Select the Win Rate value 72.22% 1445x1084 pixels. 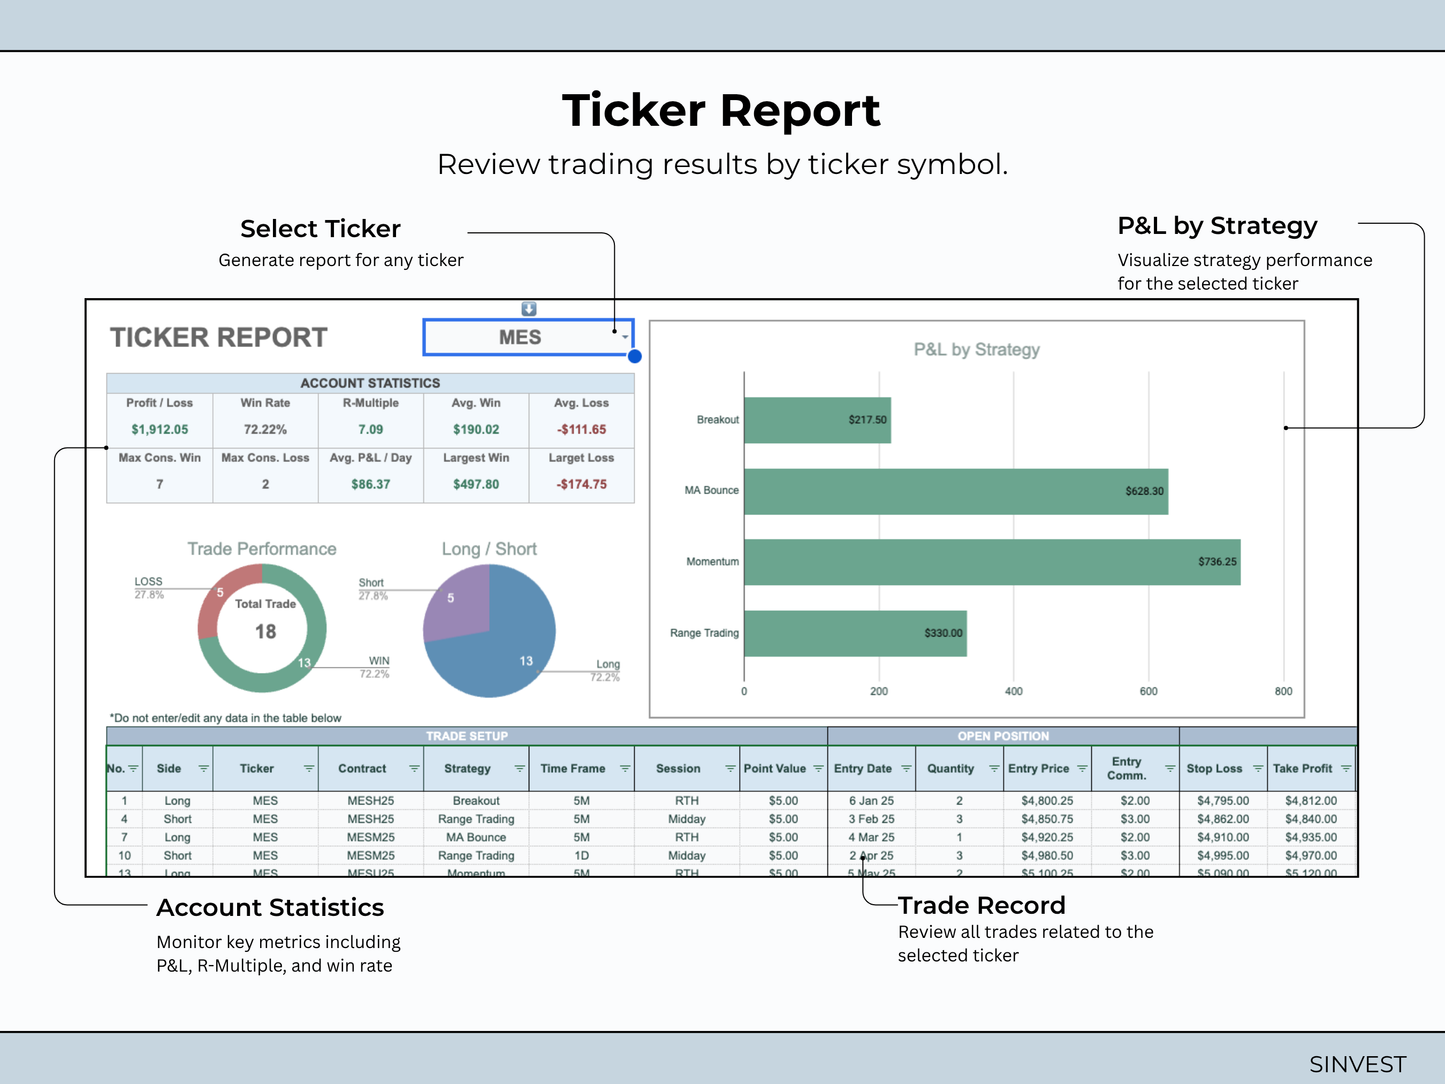pos(265,430)
